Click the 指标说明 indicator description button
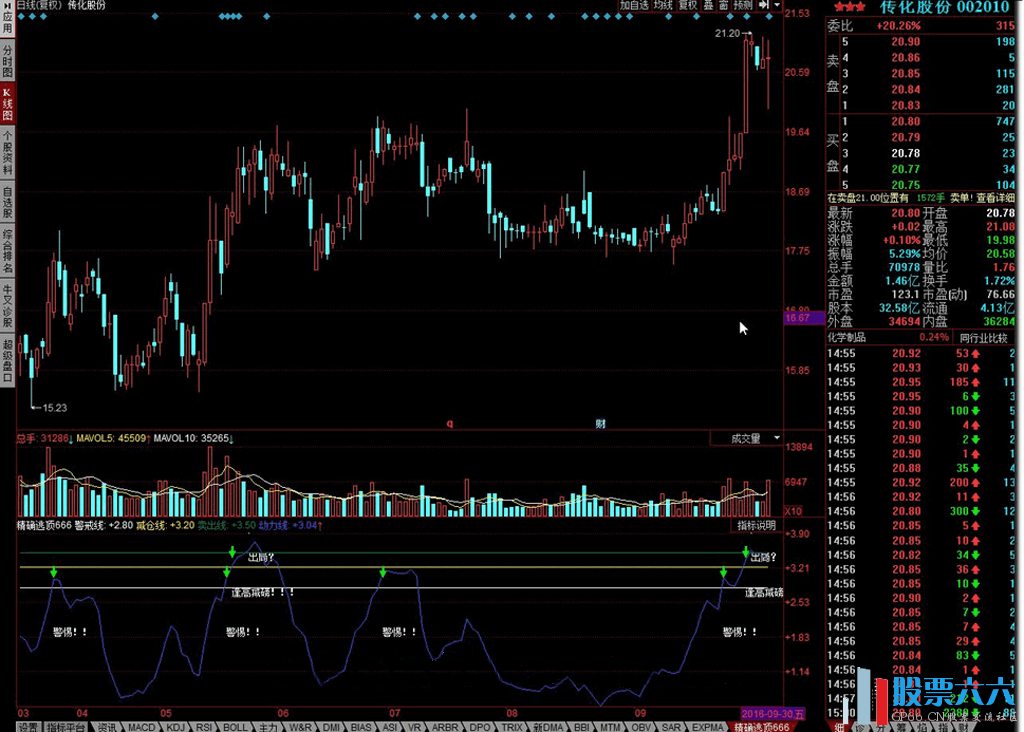The height and width of the screenshot is (732, 1024). [756, 525]
